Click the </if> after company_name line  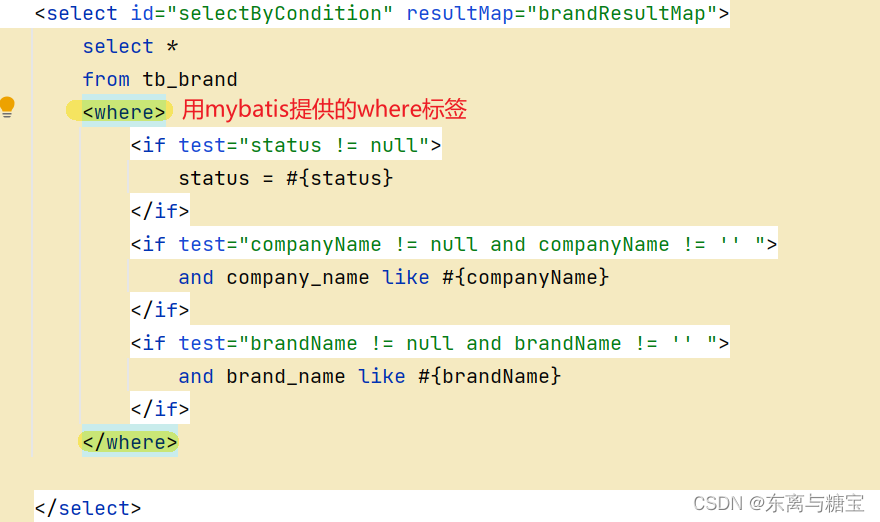click(160, 310)
